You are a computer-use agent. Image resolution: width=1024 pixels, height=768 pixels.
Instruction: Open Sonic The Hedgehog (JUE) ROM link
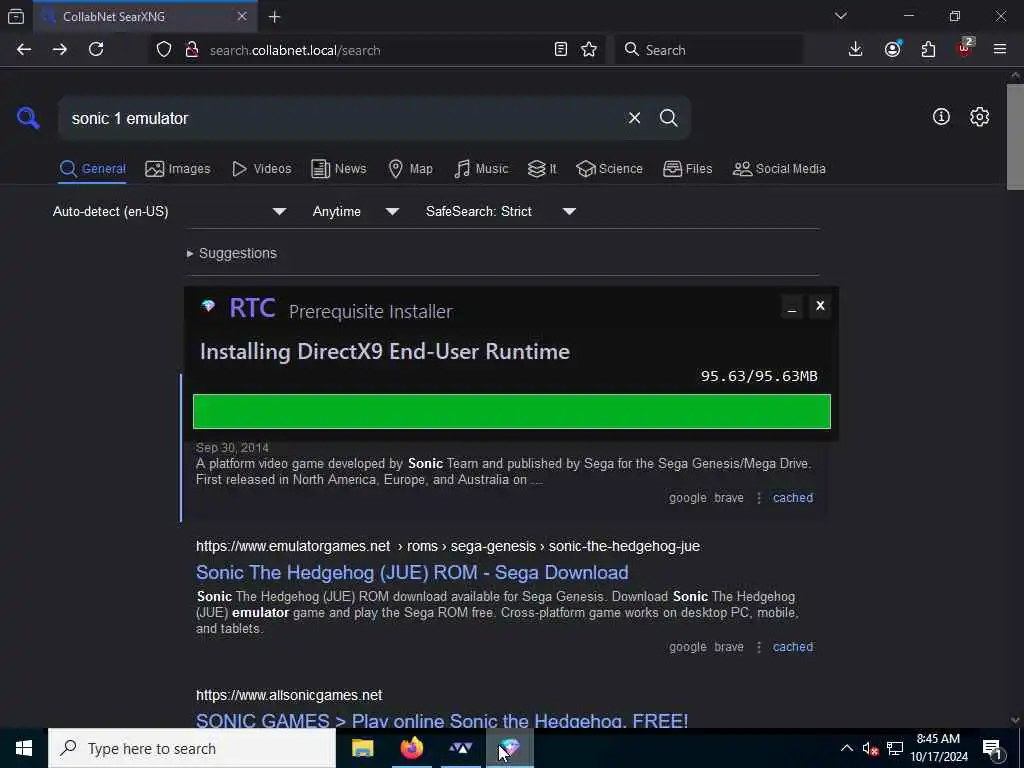click(412, 573)
